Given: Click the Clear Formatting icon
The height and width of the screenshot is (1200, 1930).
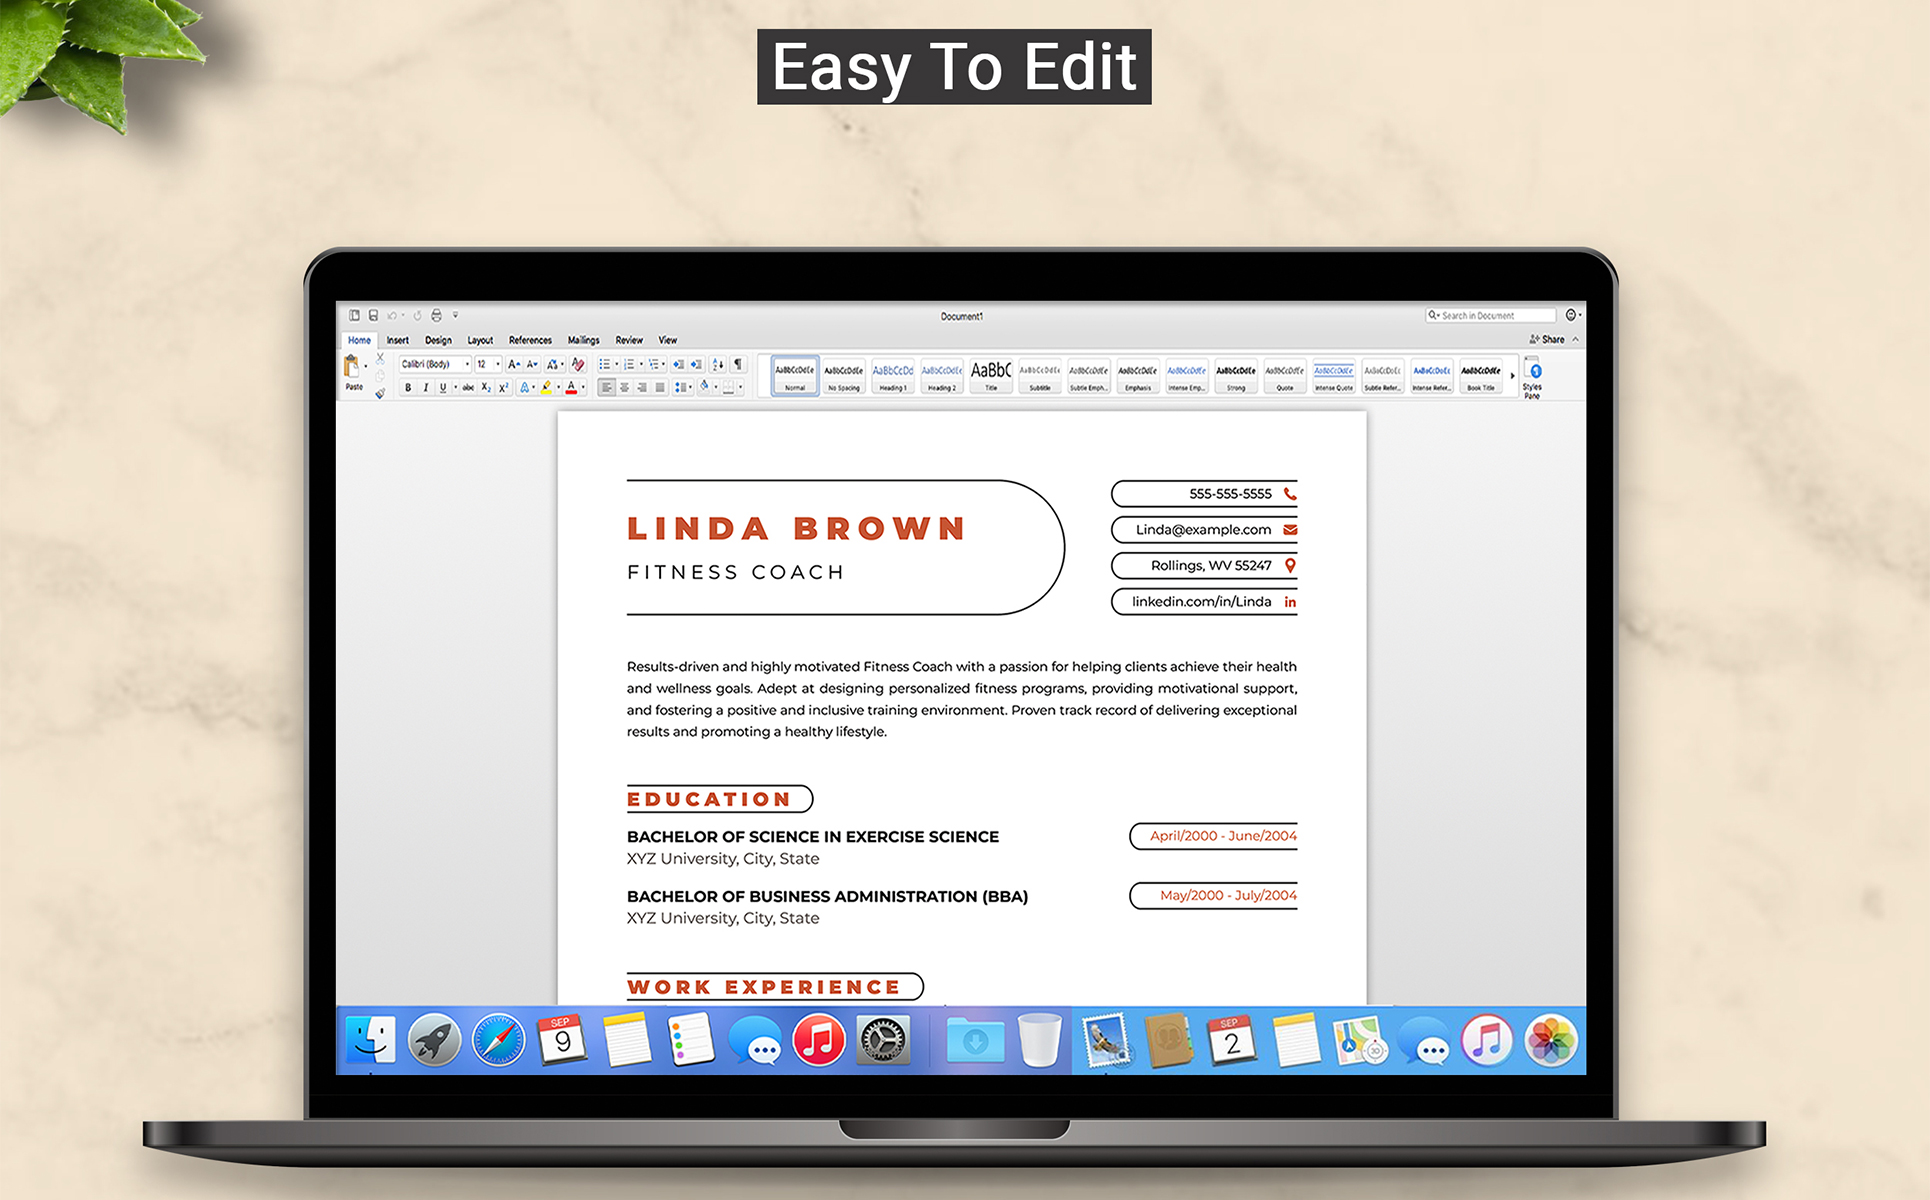Looking at the screenshot, I should click(578, 365).
